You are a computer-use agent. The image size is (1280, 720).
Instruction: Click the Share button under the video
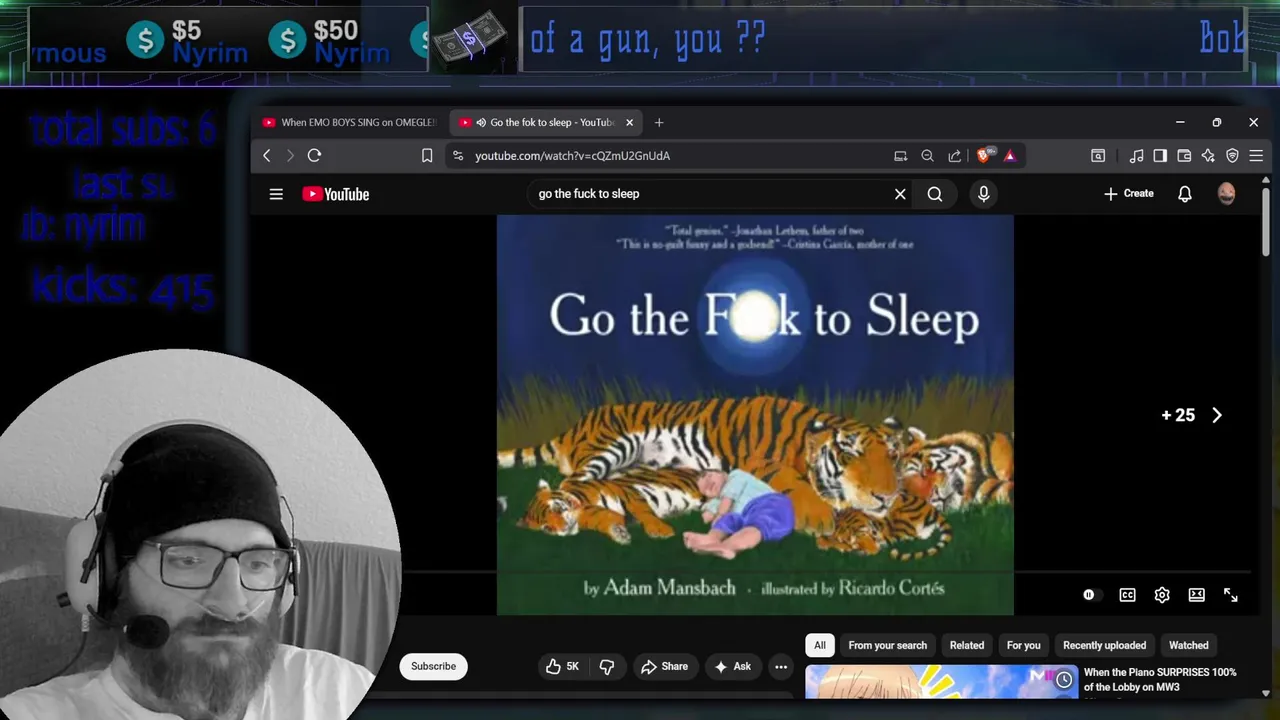click(665, 666)
